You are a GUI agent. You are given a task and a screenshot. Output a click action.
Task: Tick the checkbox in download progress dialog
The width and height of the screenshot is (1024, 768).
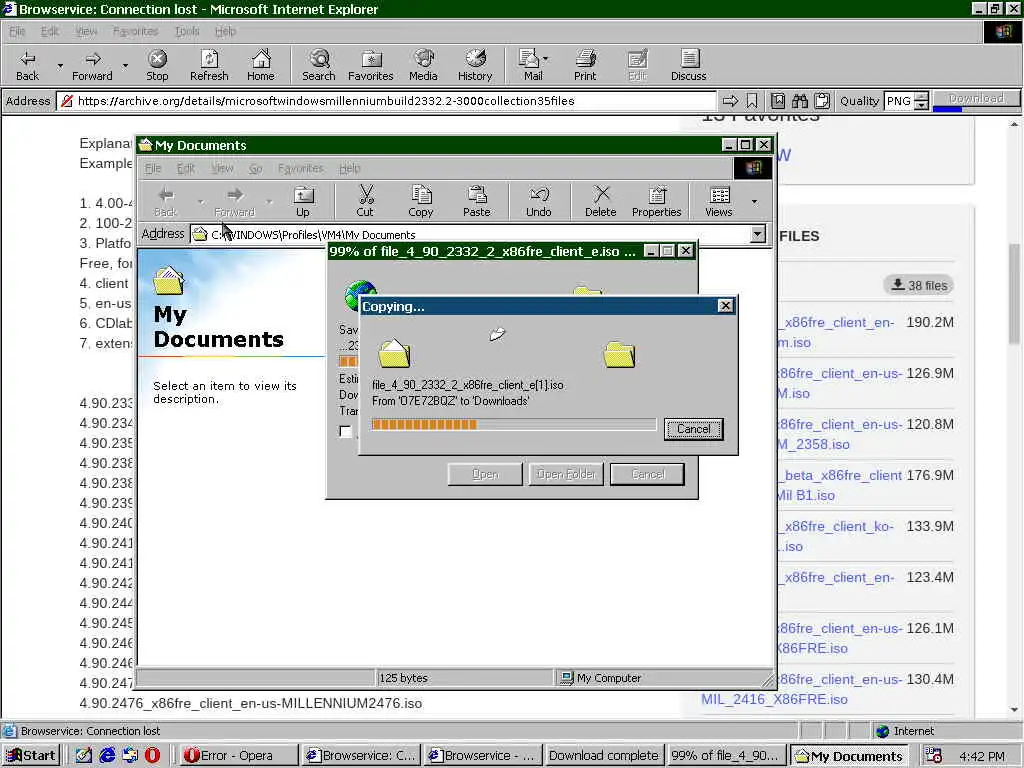(x=345, y=431)
